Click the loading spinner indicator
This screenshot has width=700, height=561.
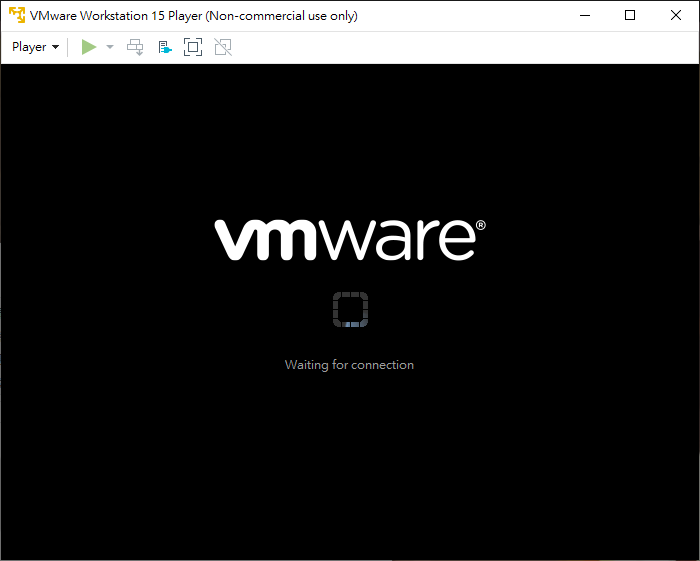350,309
